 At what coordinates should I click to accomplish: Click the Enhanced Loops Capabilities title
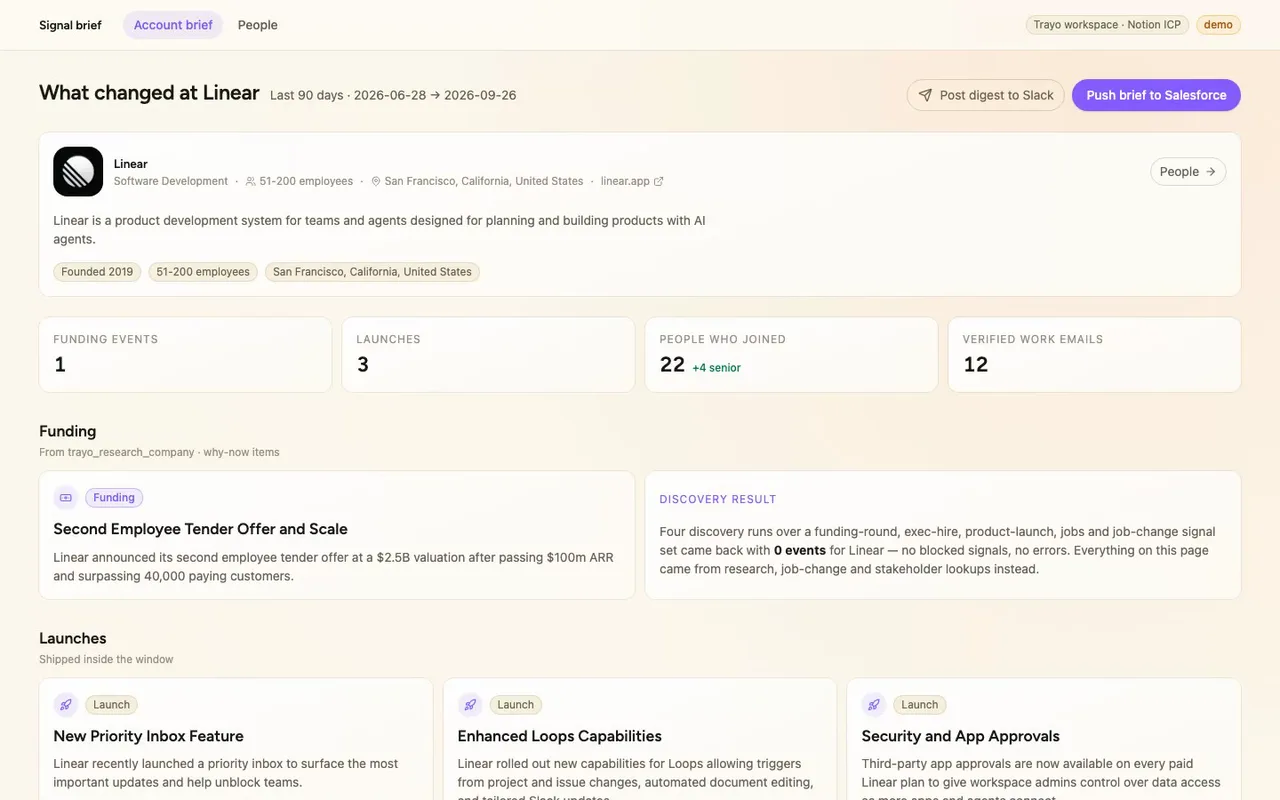tap(559, 736)
